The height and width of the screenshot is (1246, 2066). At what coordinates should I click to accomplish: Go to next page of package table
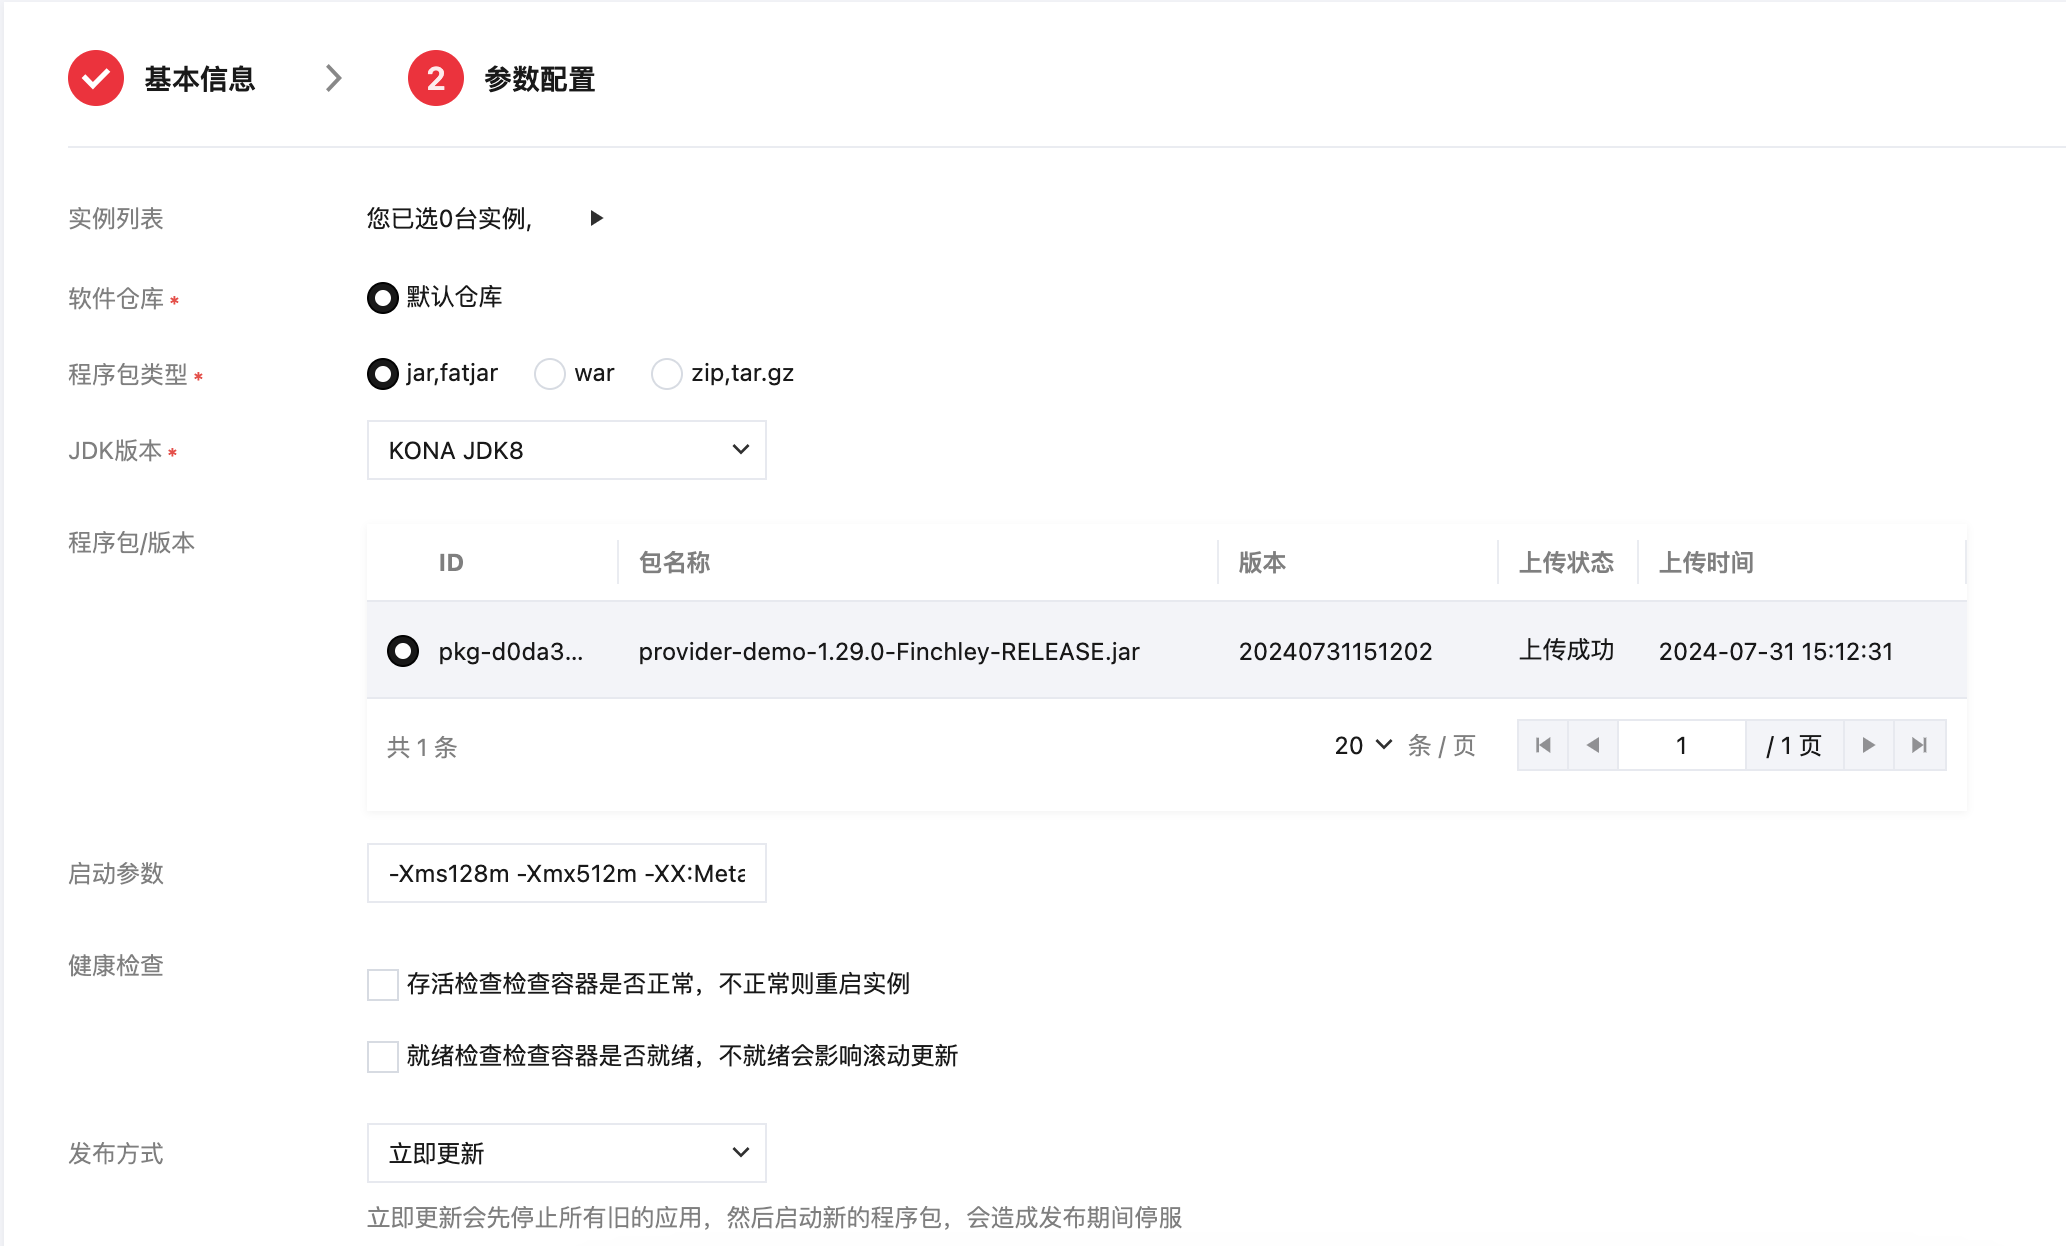point(1868,745)
